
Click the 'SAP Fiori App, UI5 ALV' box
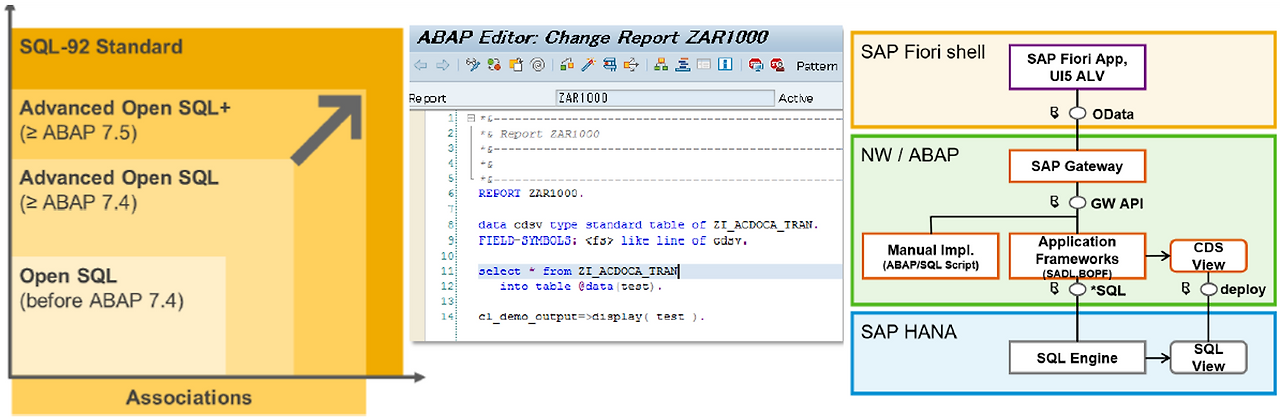click(1077, 68)
